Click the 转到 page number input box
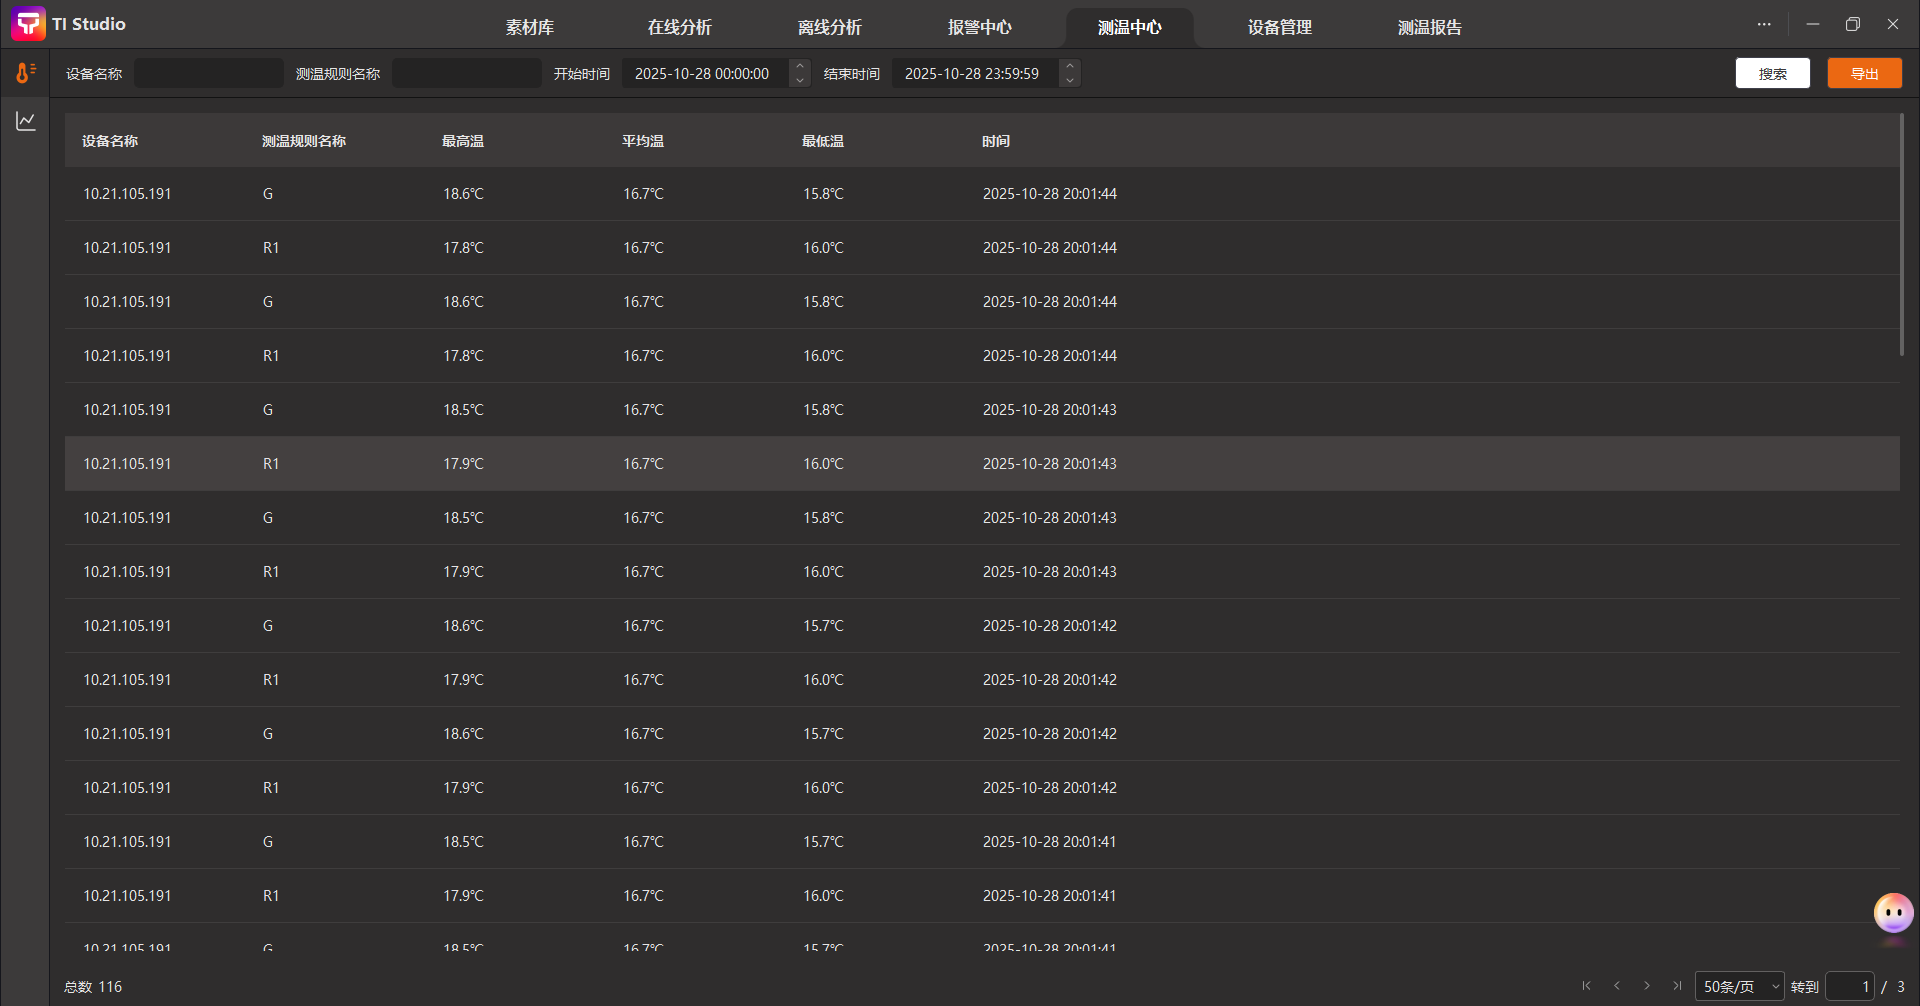The image size is (1920, 1006). (1849, 986)
